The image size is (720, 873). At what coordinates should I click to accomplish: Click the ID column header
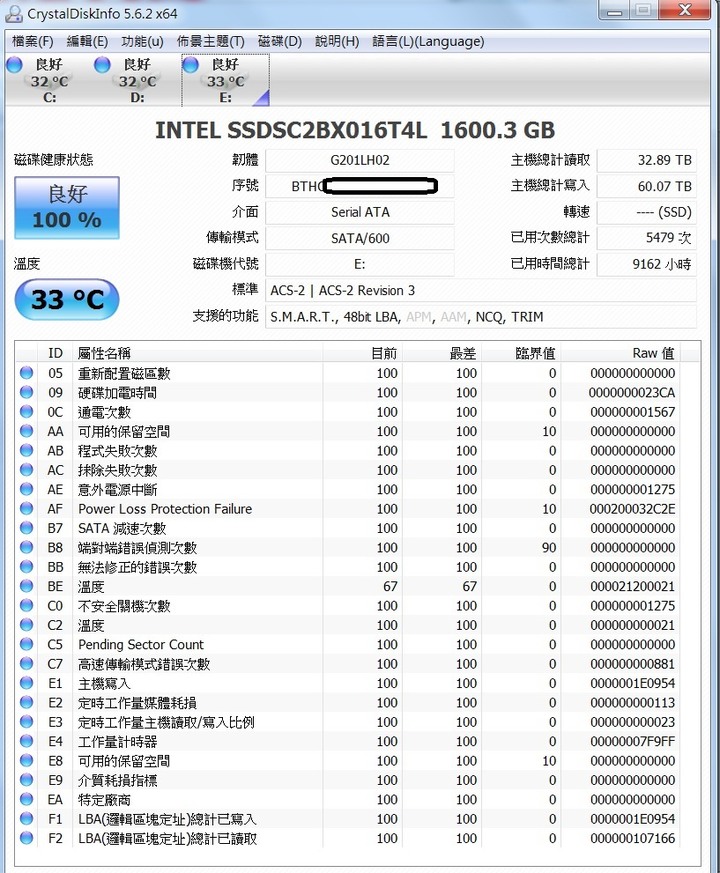pyautogui.click(x=55, y=353)
